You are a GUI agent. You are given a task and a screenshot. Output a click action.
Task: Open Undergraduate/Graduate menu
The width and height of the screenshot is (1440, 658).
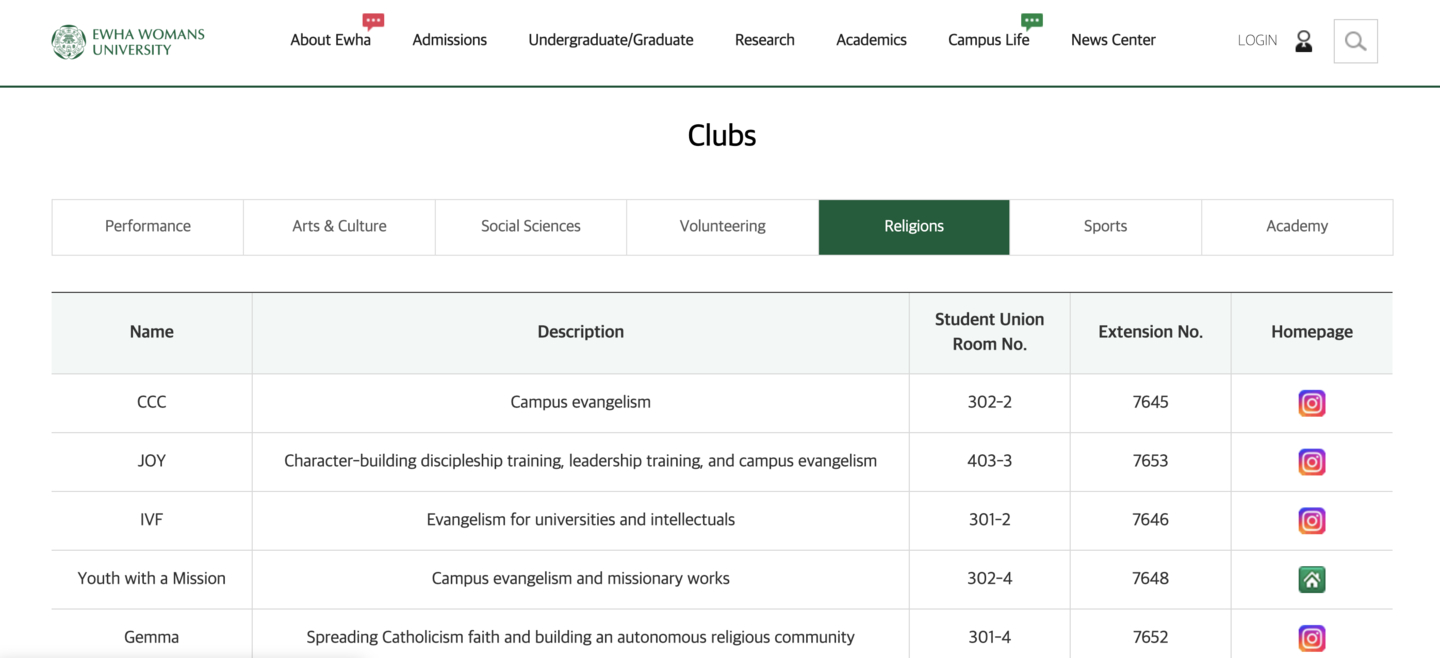coord(610,40)
